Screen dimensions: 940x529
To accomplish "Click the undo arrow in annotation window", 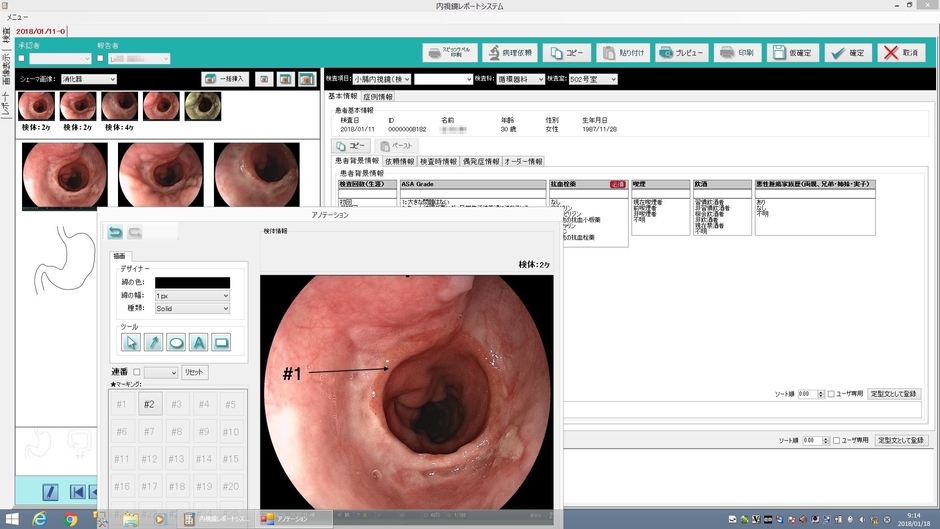I will pyautogui.click(x=115, y=232).
